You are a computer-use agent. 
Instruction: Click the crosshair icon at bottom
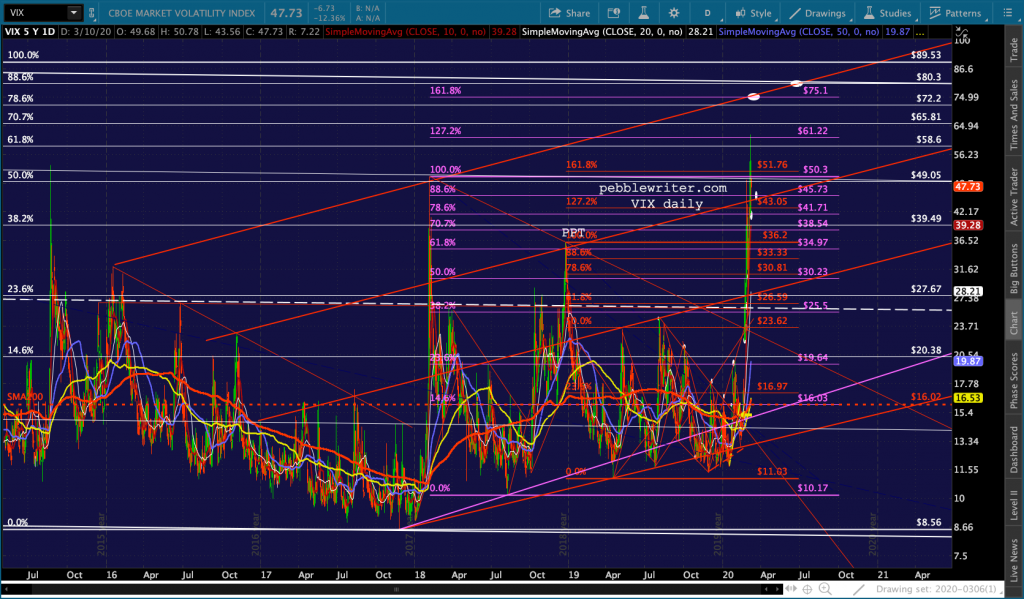click(x=807, y=589)
